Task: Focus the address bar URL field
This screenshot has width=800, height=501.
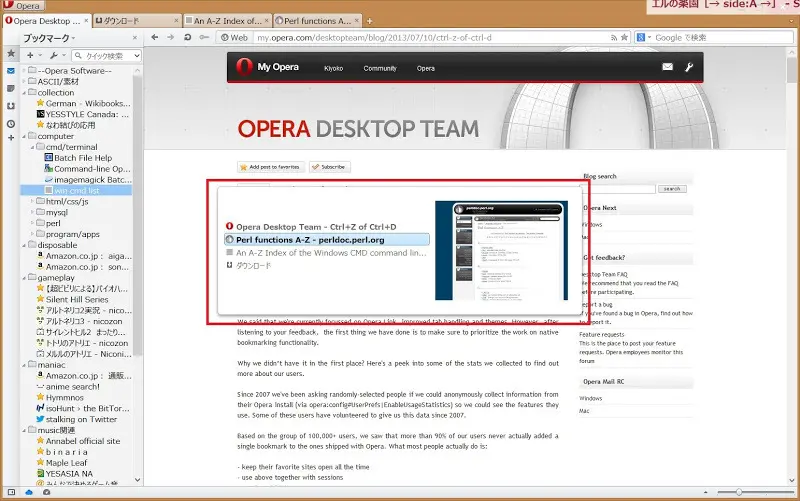Action: coord(431,37)
